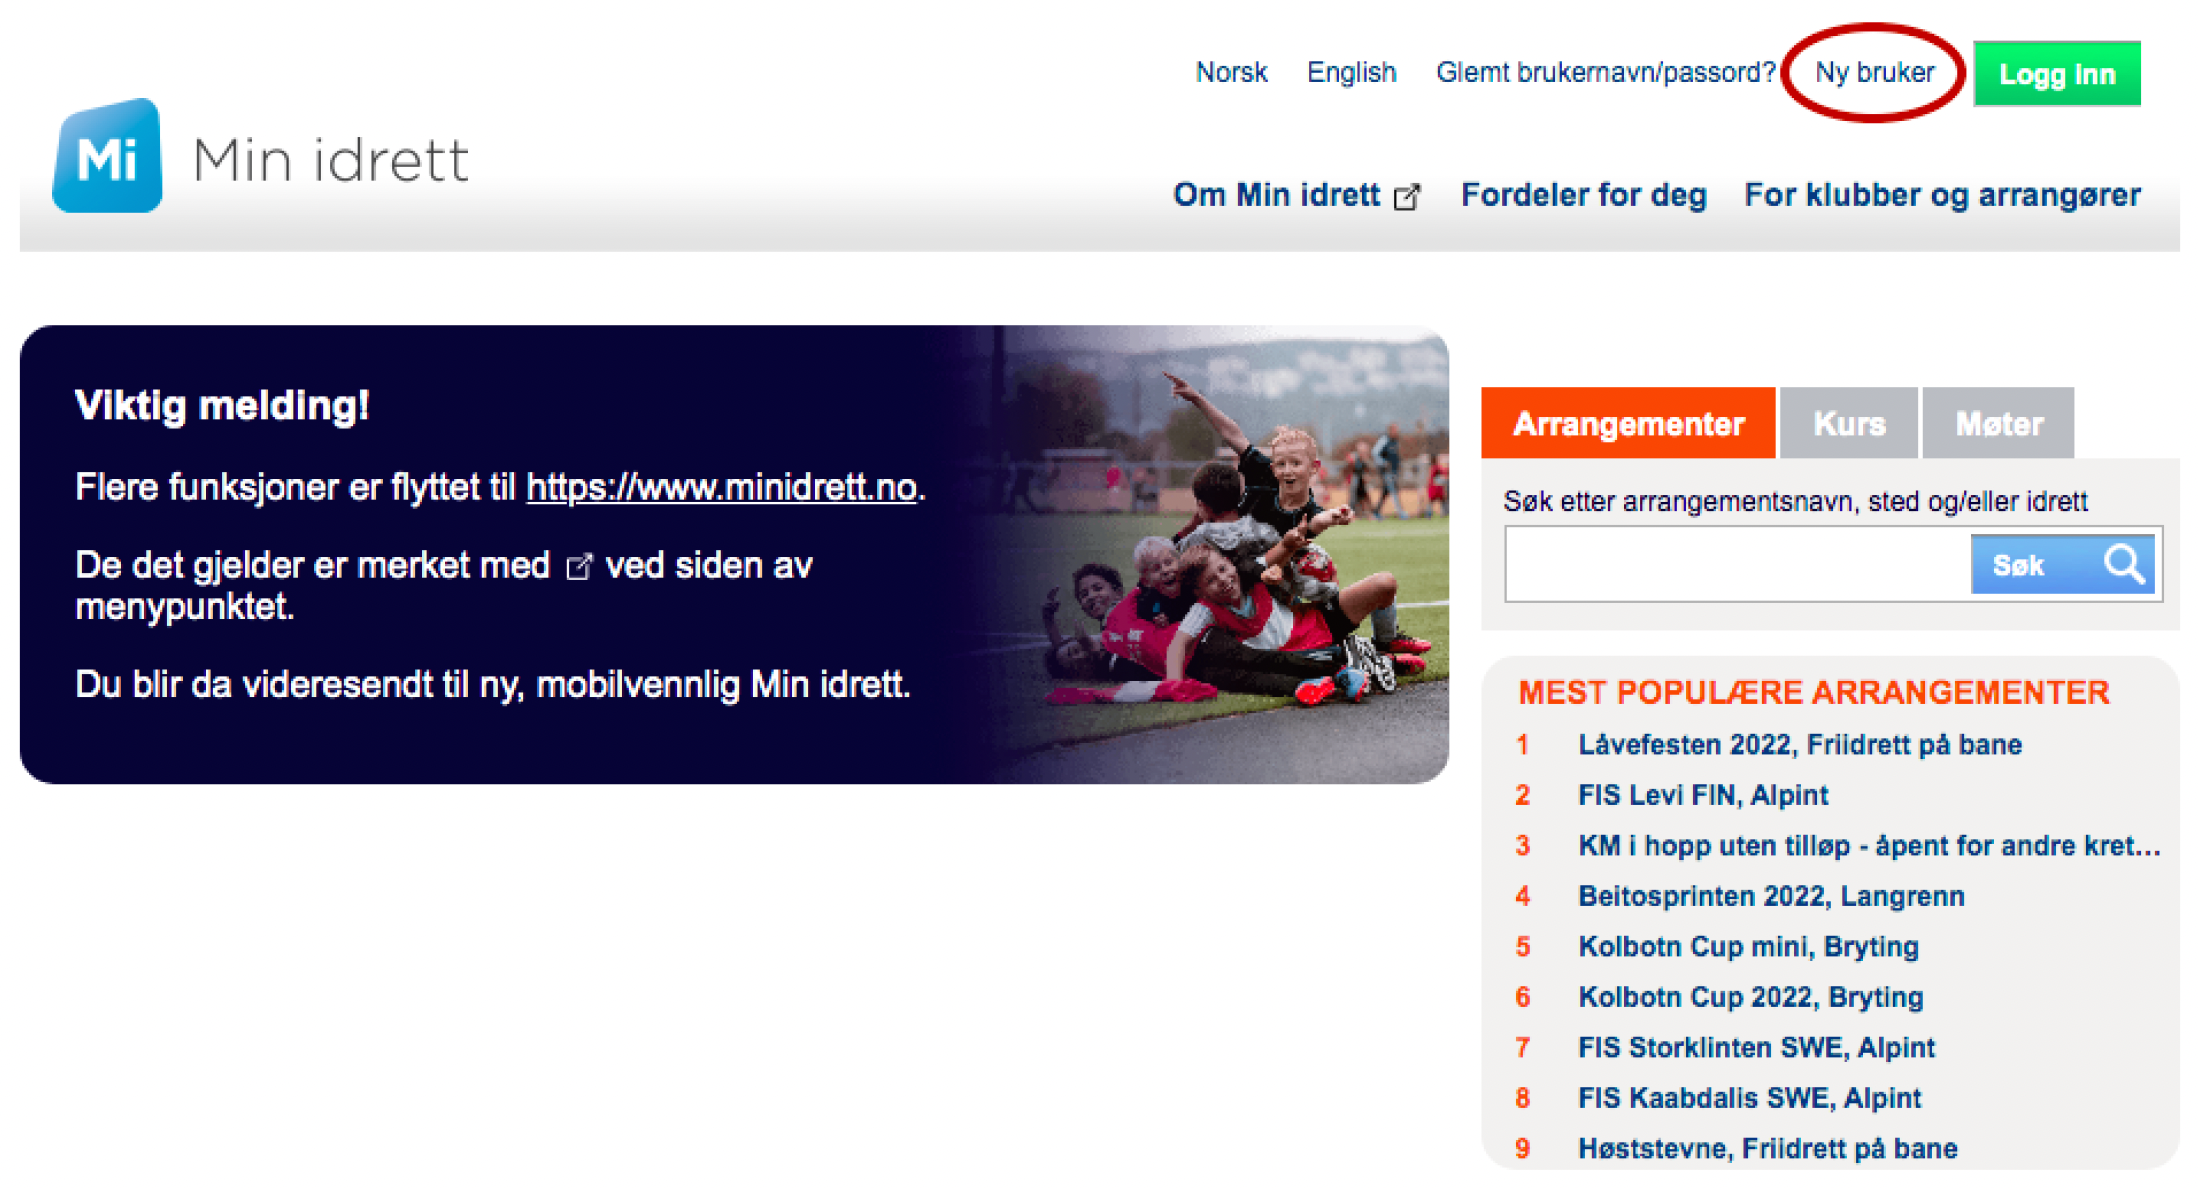
Task: Switch to the Kurs tab
Action: (x=1848, y=424)
